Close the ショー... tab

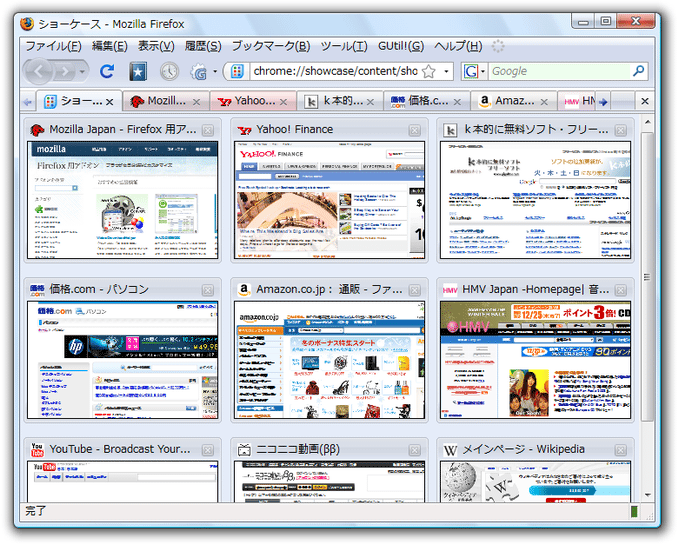click(x=110, y=102)
